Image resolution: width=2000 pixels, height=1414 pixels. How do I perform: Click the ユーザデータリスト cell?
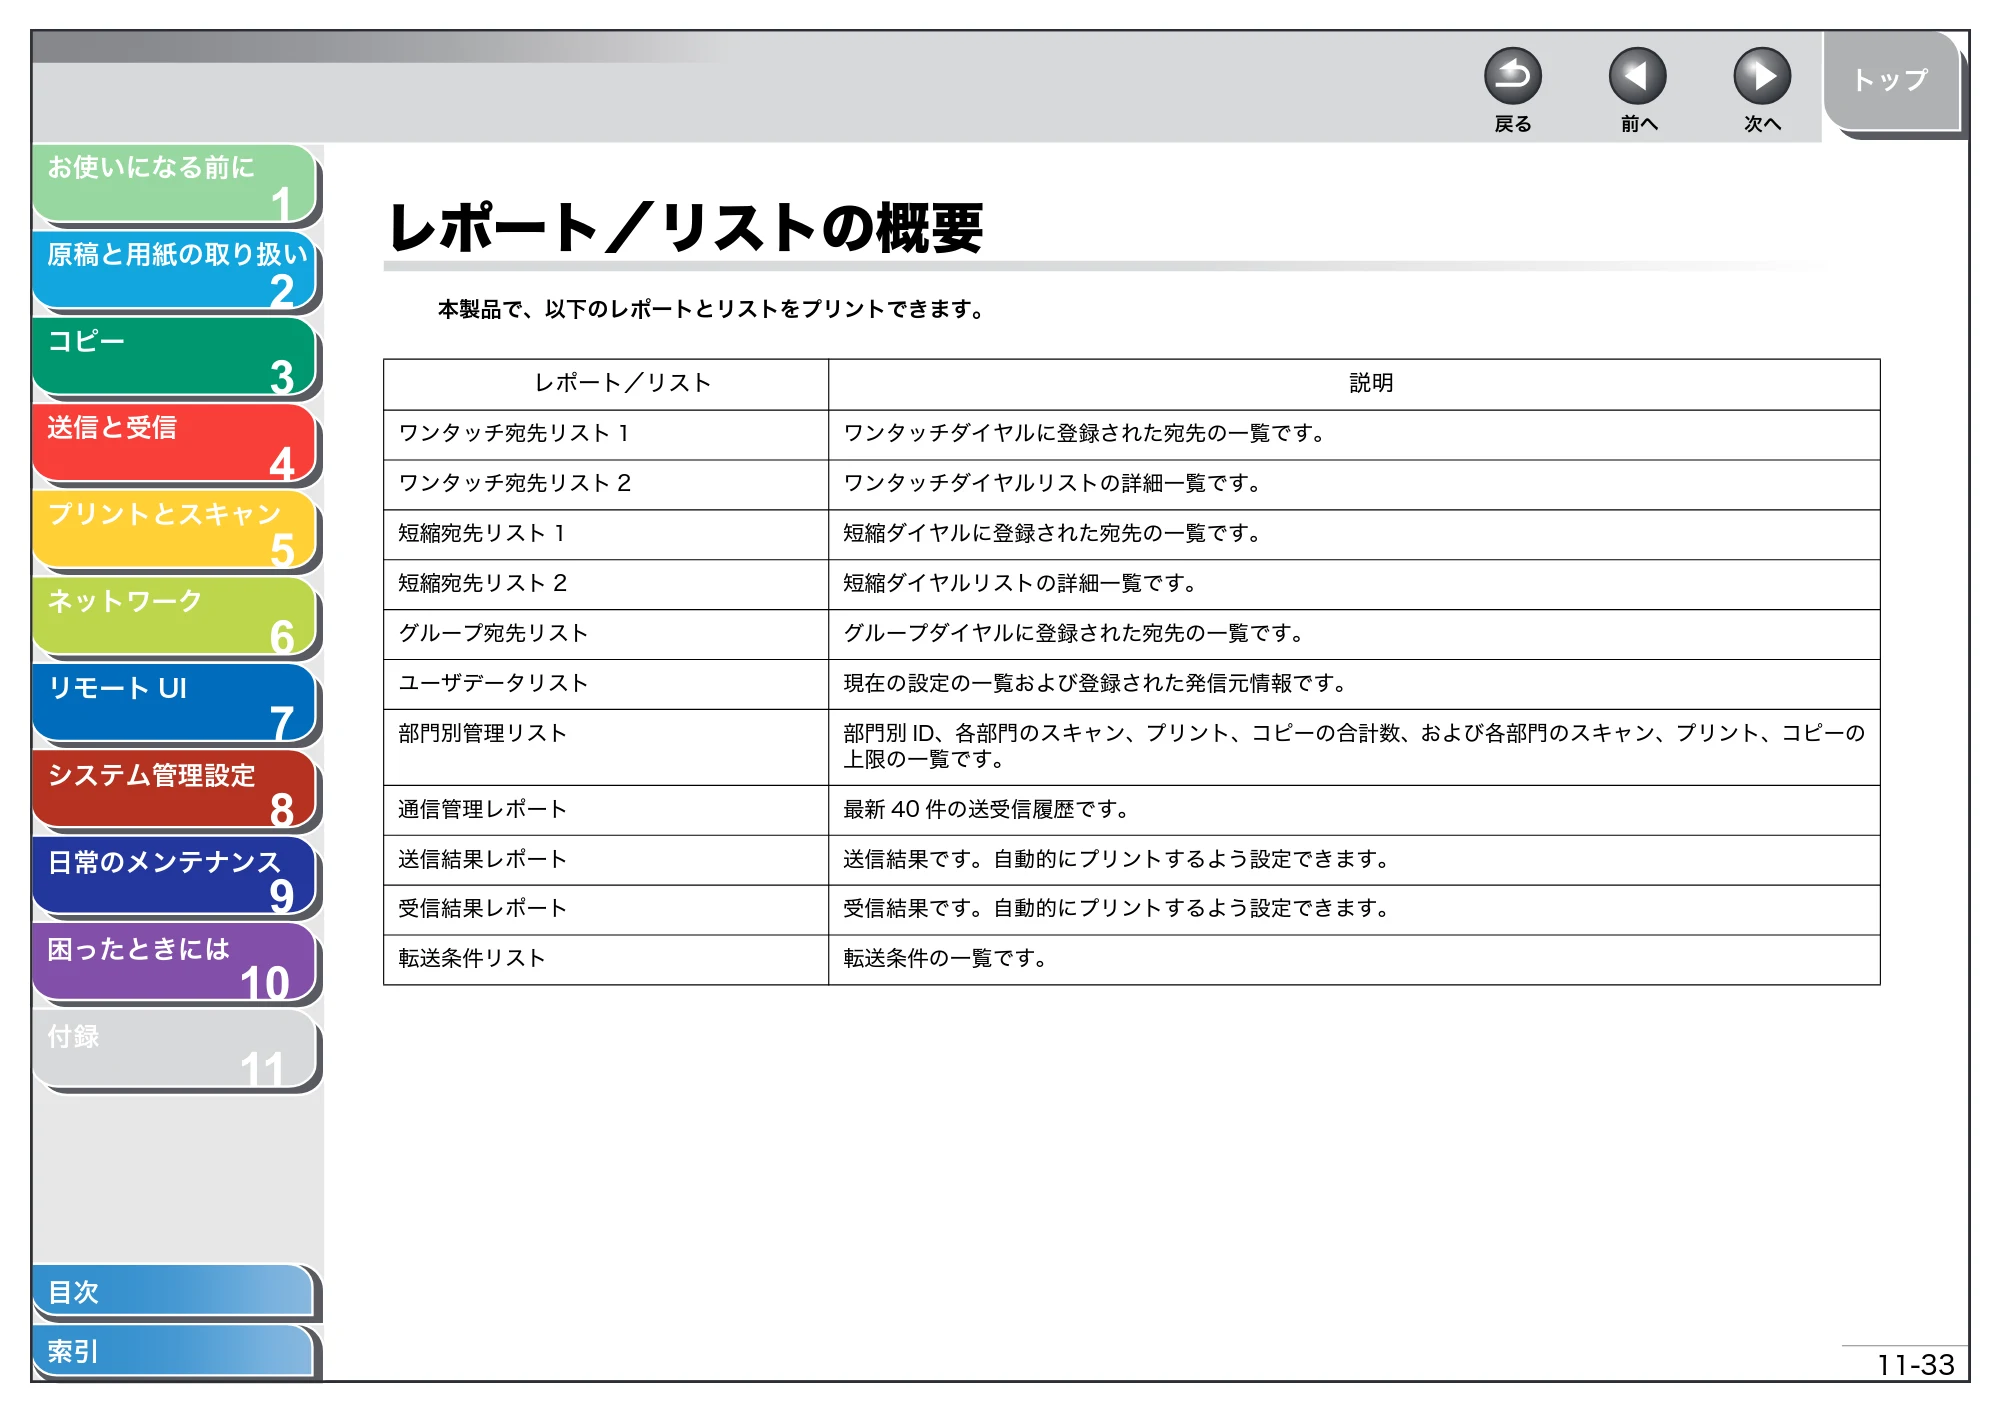(x=606, y=685)
